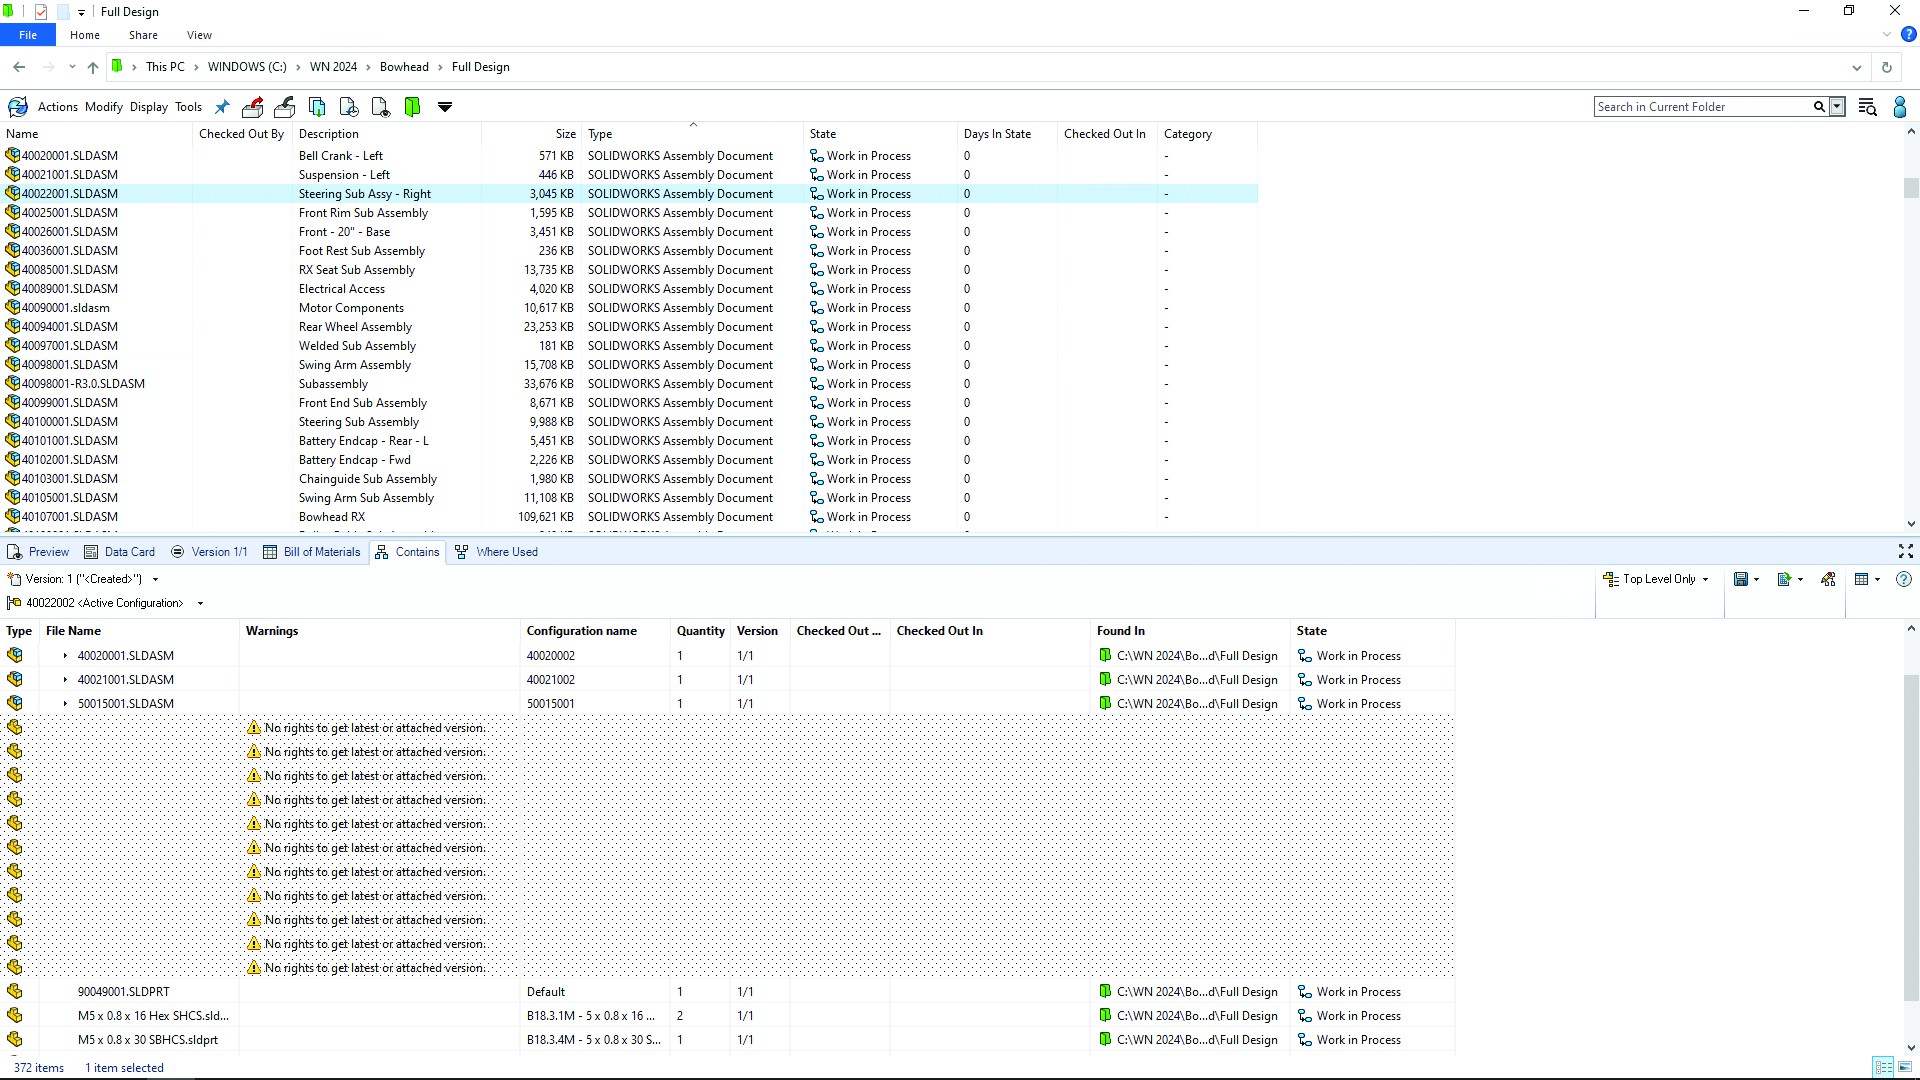Click the Check Out icon in toolbar
The width and height of the screenshot is (1920, 1080).
(252, 107)
